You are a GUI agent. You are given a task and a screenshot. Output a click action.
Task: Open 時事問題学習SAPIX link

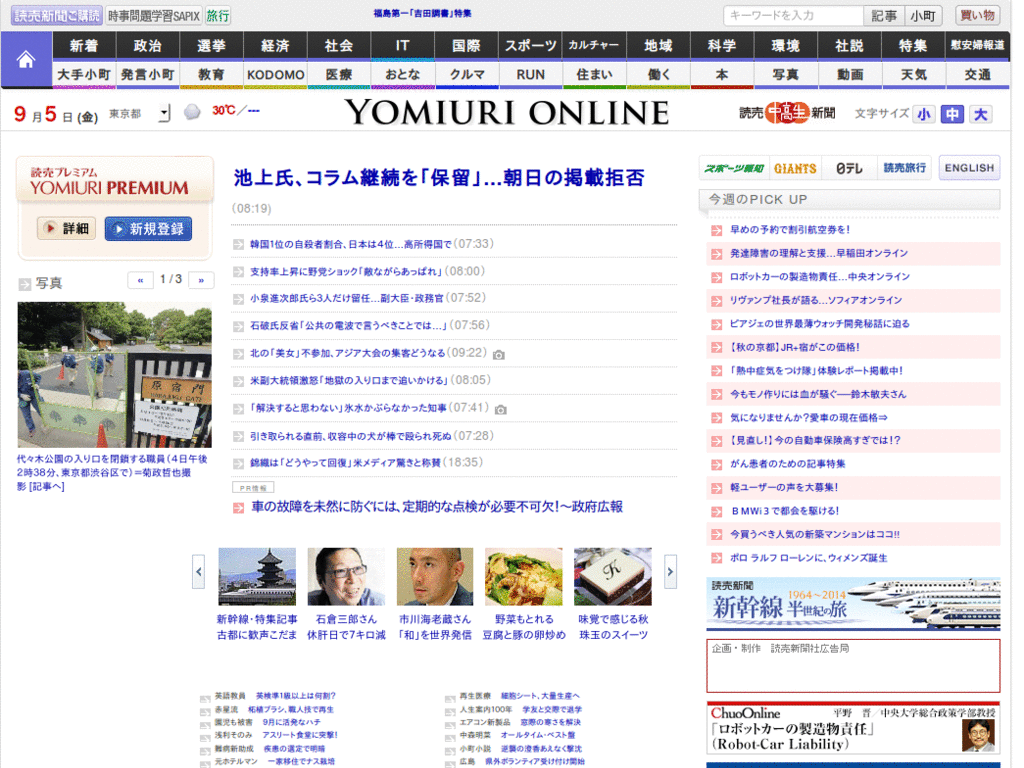pyautogui.click(x=153, y=16)
